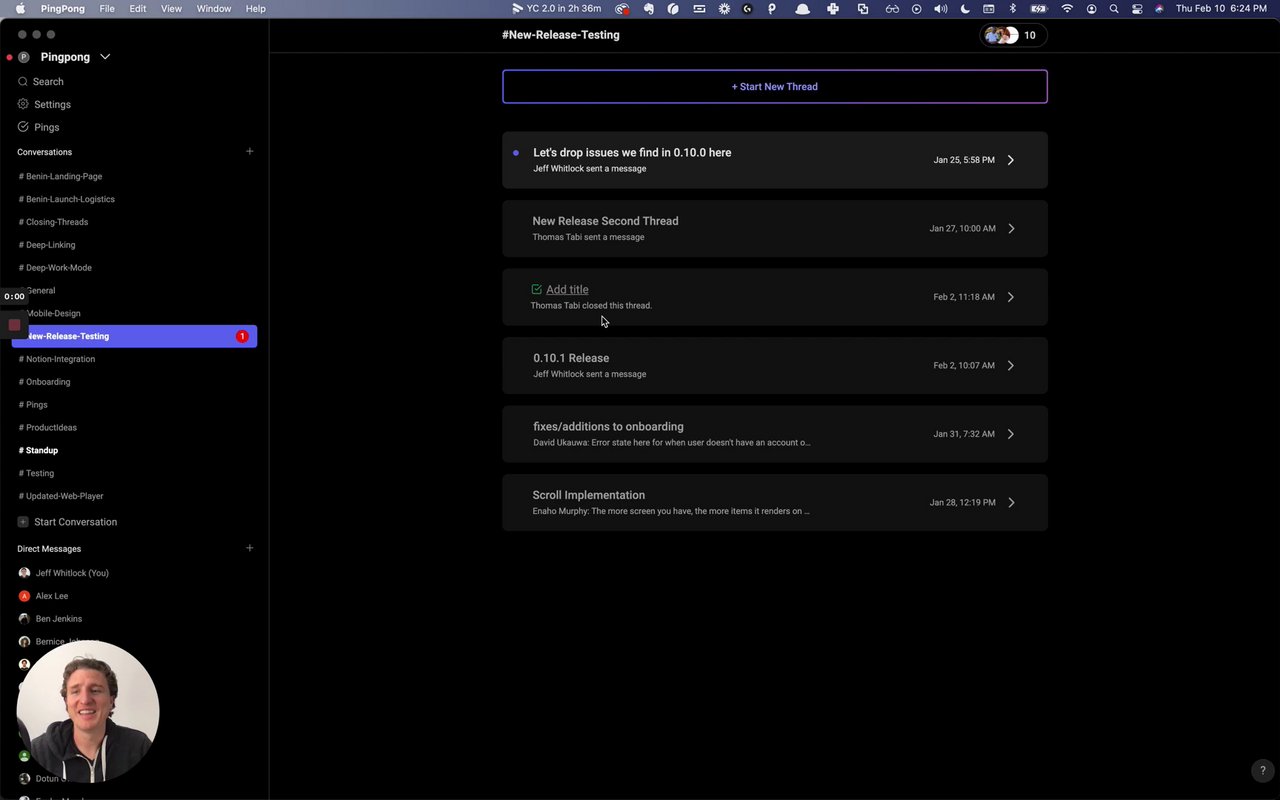
Task: Open Control Center icon in menu bar
Action: click(x=1137, y=9)
